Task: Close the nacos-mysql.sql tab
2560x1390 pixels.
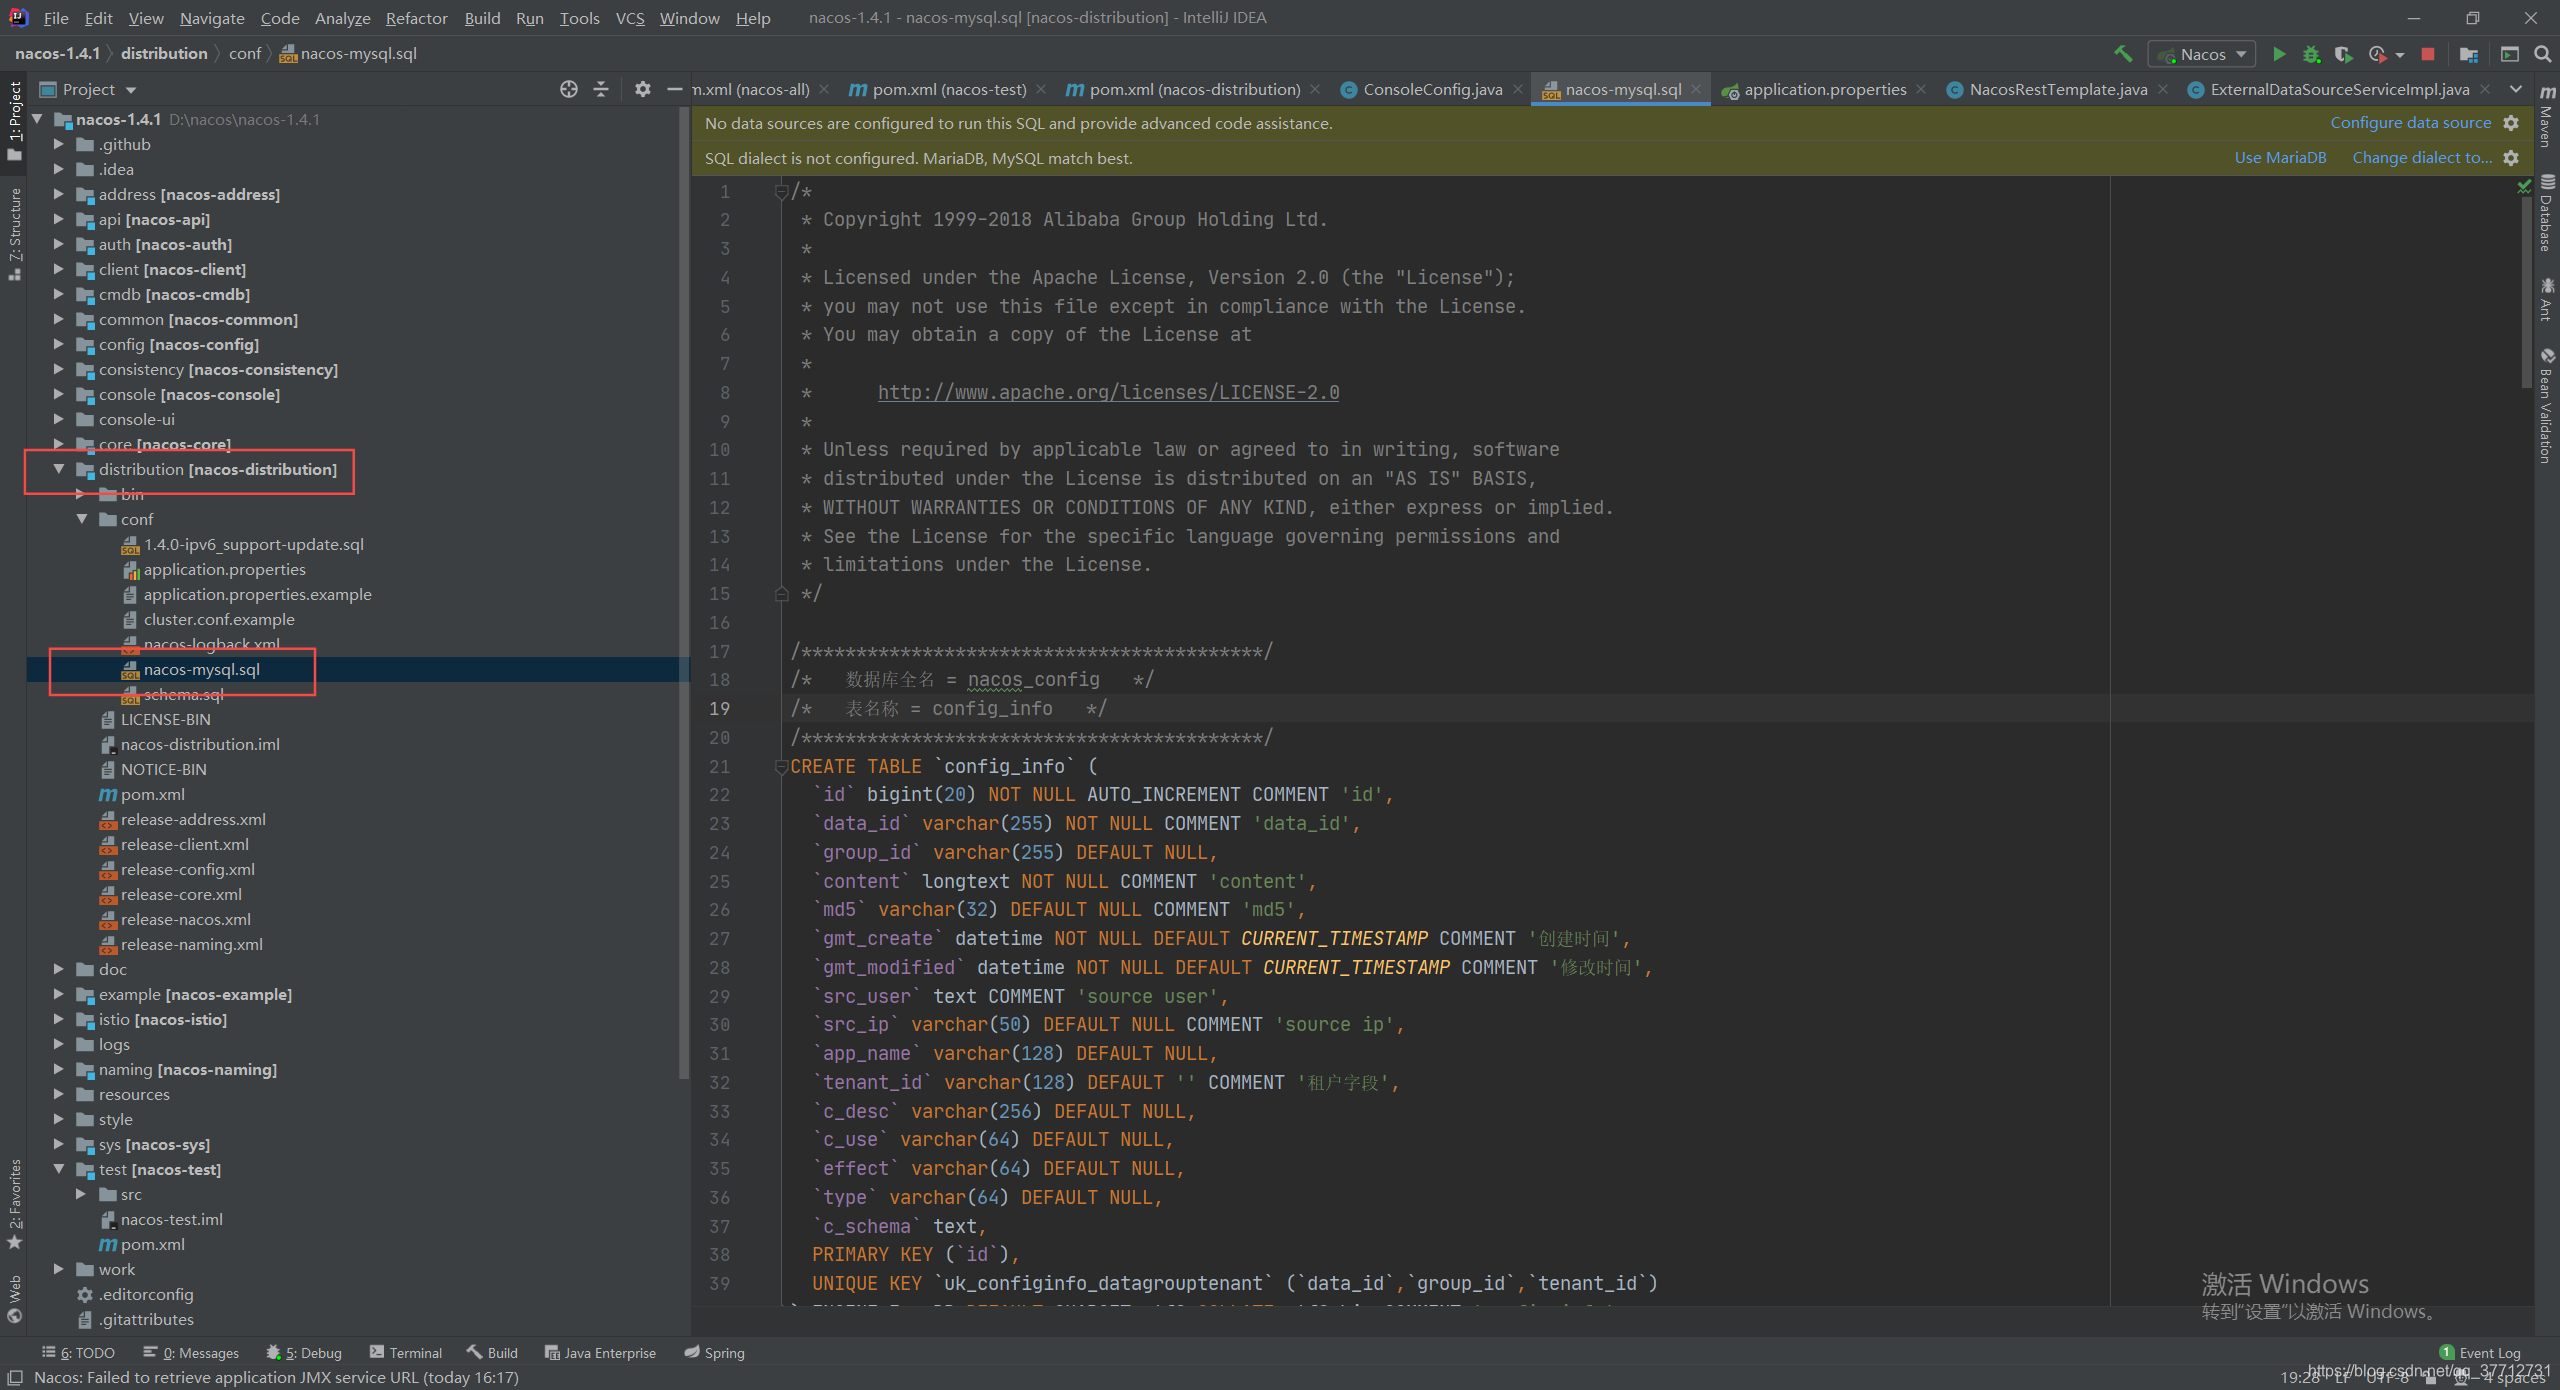Action: click(1696, 89)
